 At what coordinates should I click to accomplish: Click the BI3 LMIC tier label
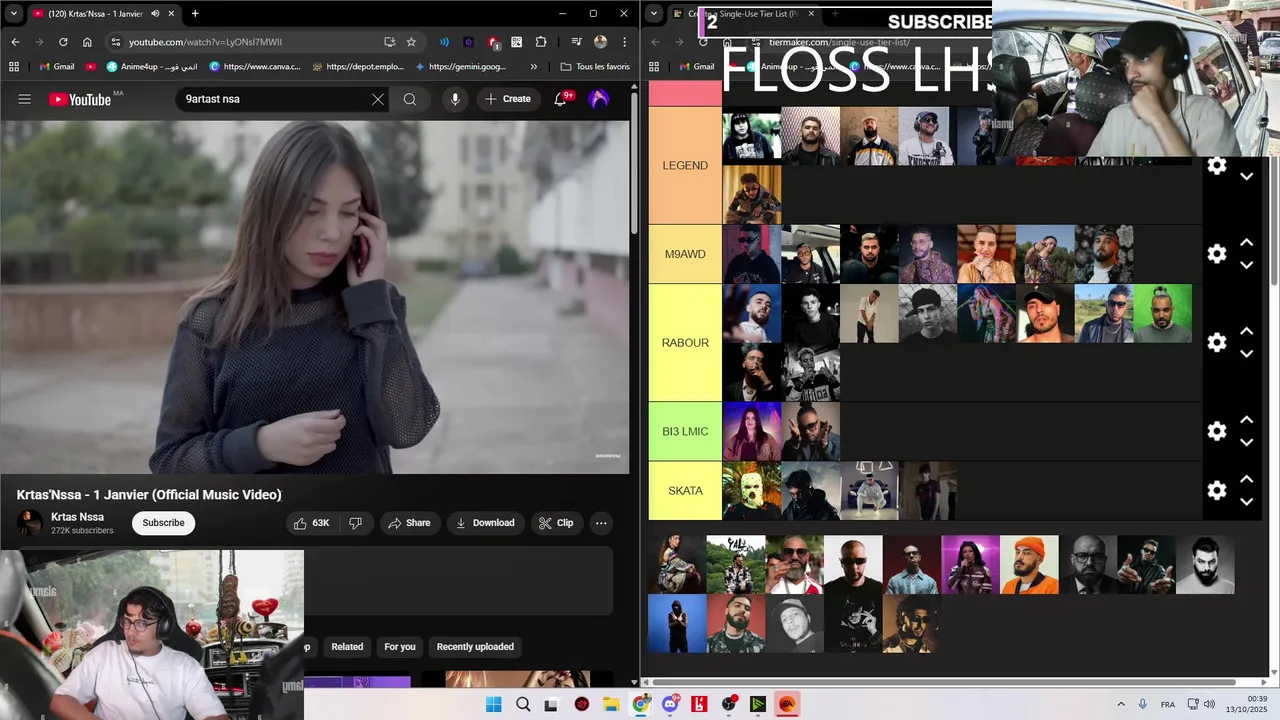(685, 432)
